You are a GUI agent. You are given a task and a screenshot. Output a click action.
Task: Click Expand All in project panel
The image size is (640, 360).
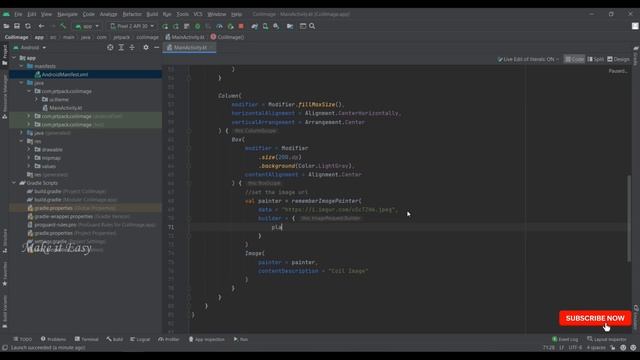pos(121,47)
